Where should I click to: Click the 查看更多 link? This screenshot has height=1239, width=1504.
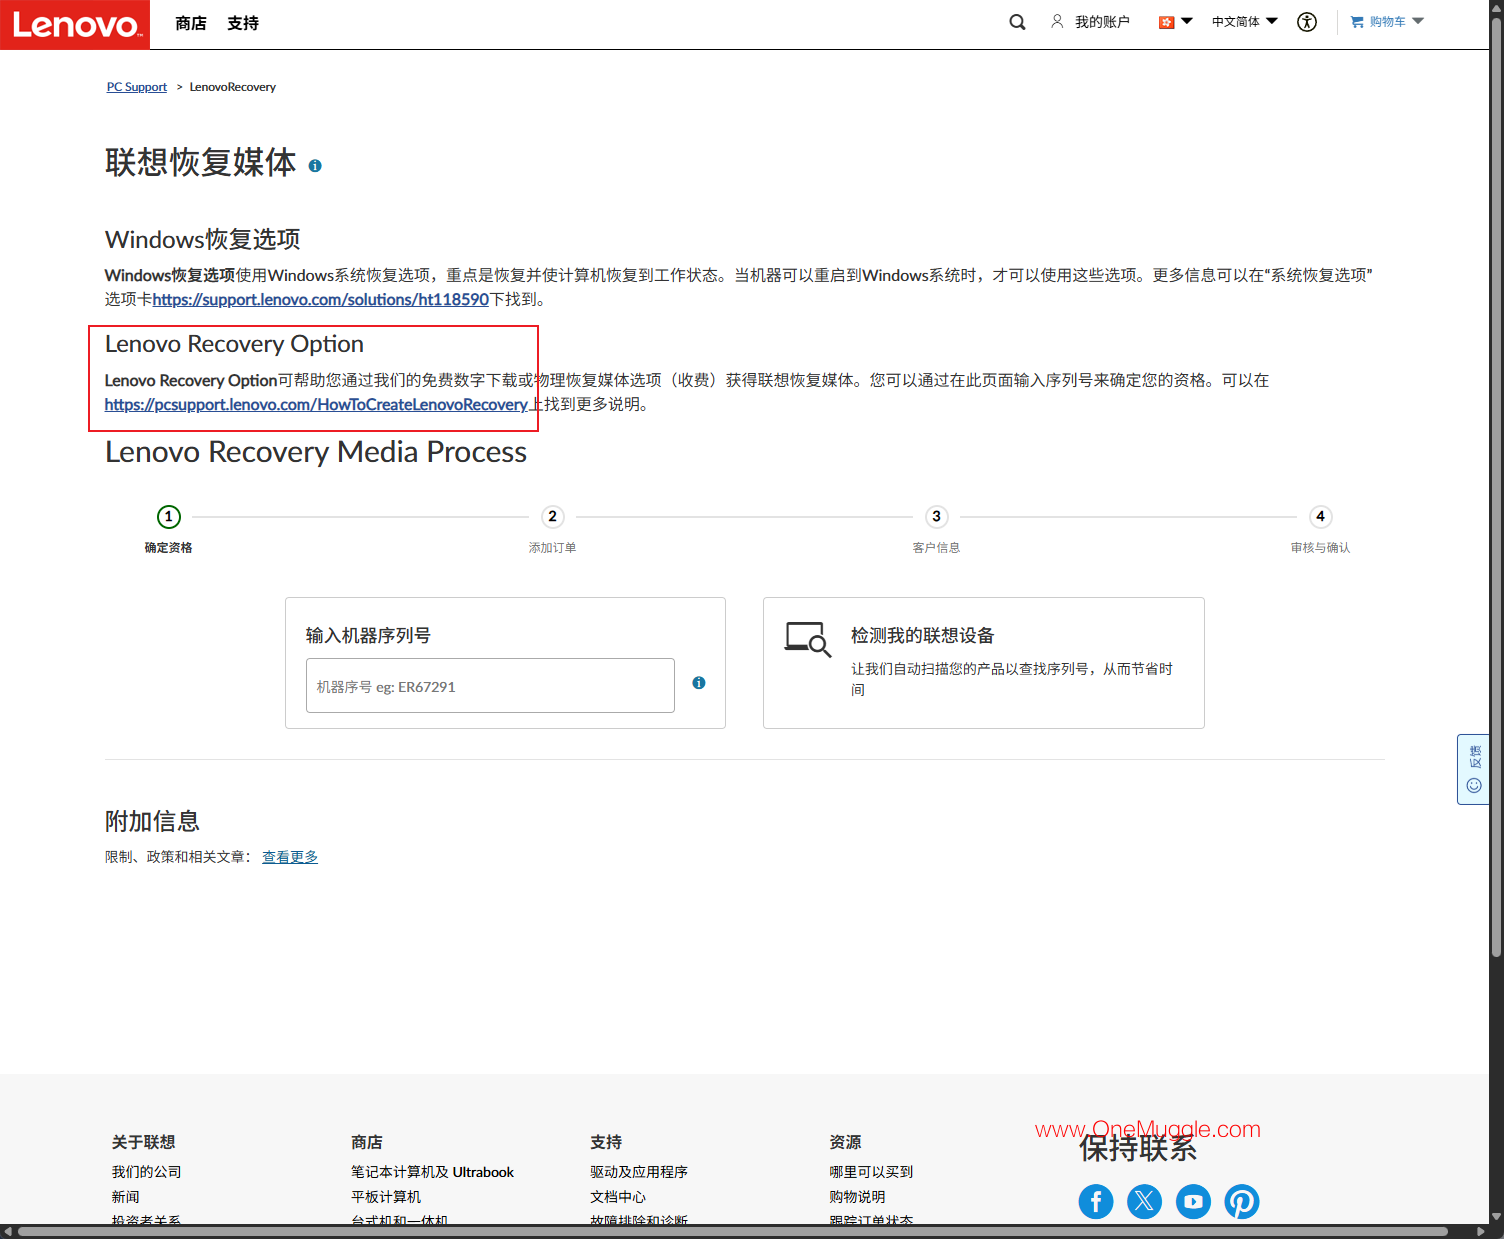tap(290, 857)
